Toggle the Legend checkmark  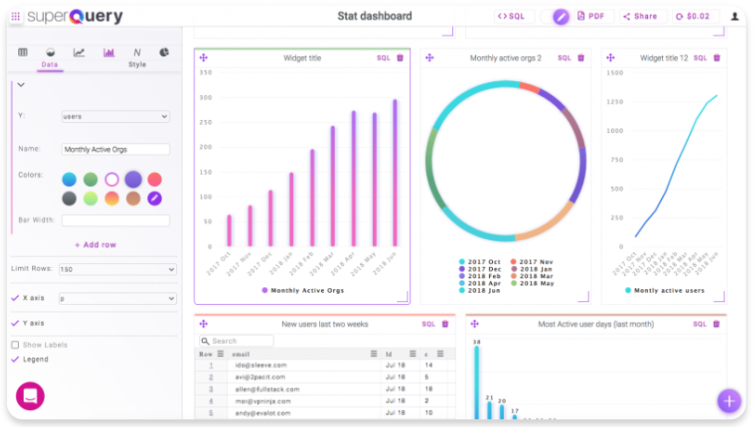15,359
